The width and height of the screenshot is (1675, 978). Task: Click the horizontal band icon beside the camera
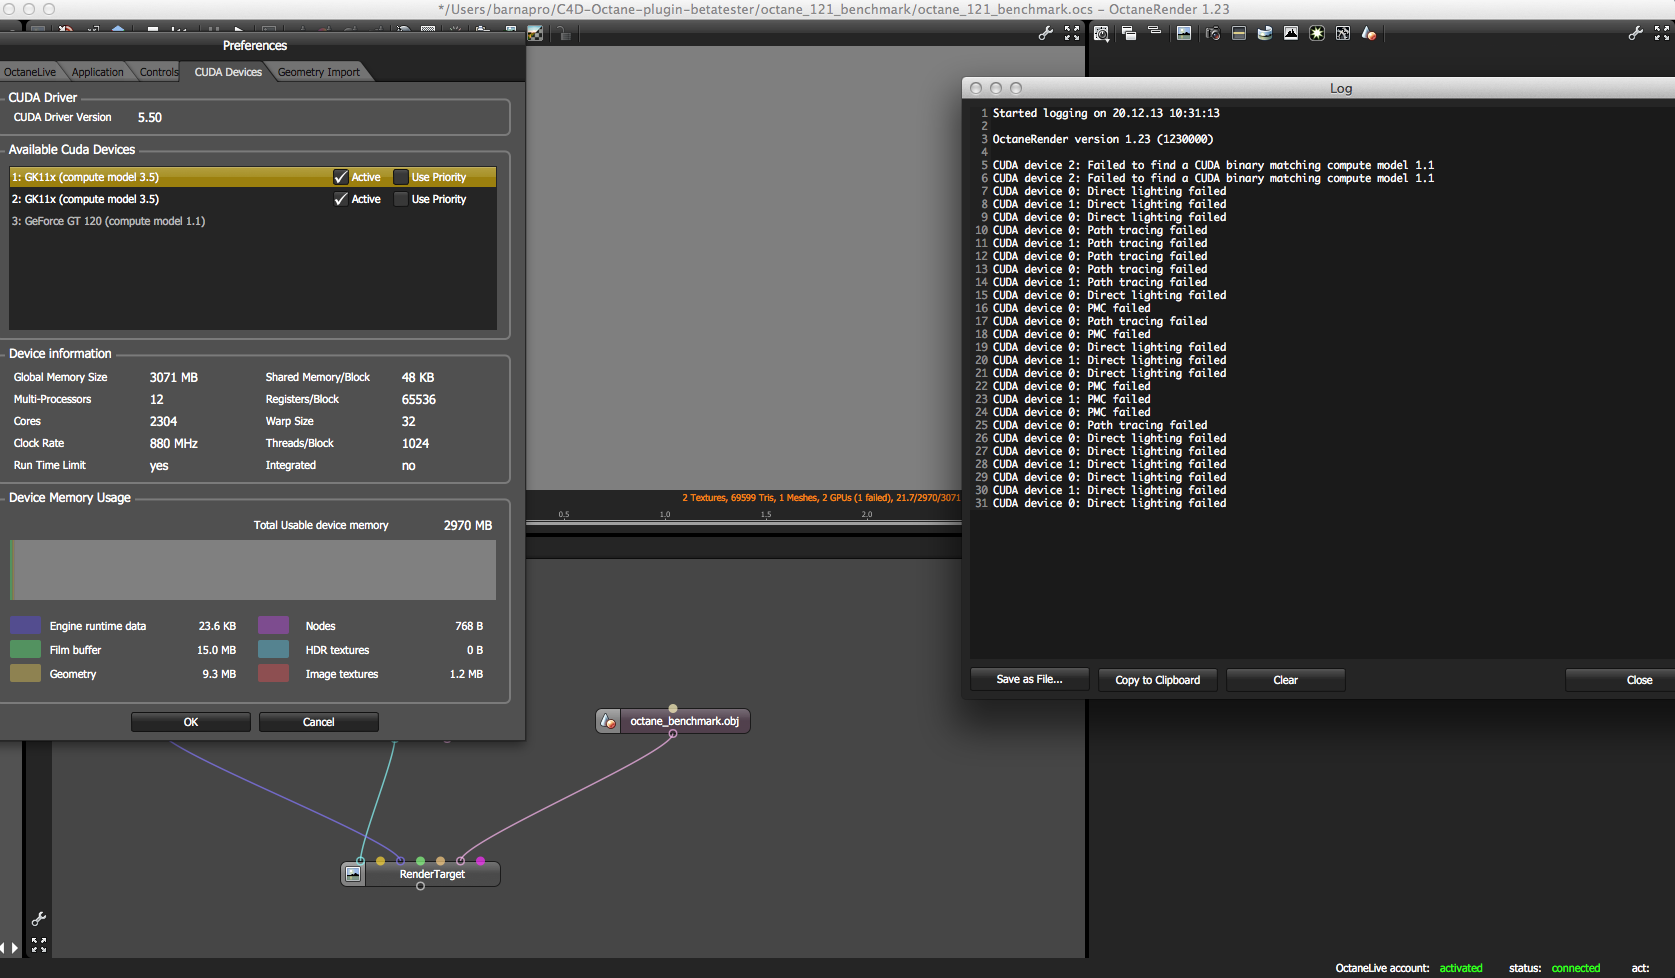1239,33
